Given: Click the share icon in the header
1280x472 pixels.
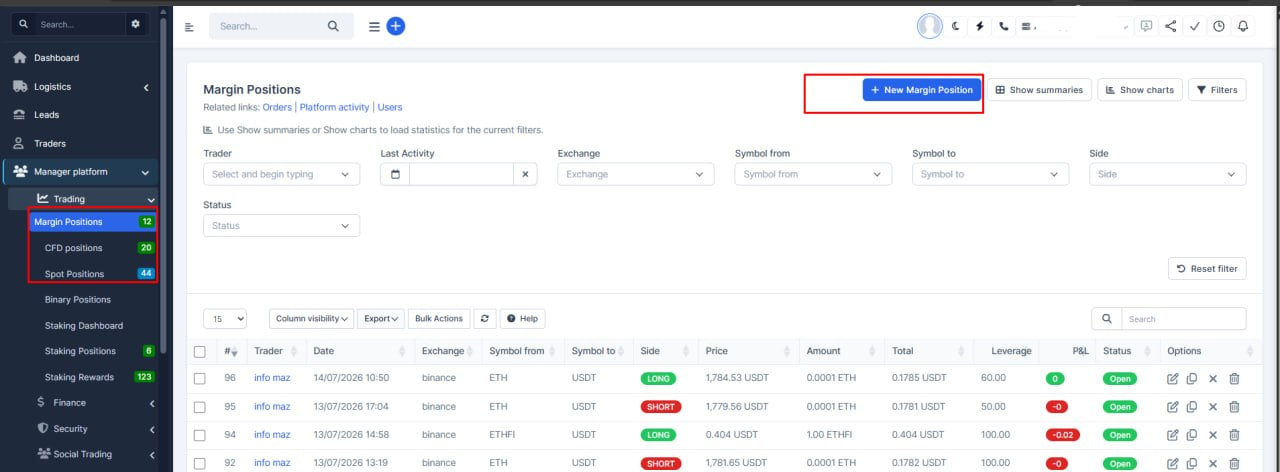Looking at the screenshot, I should [1170, 27].
